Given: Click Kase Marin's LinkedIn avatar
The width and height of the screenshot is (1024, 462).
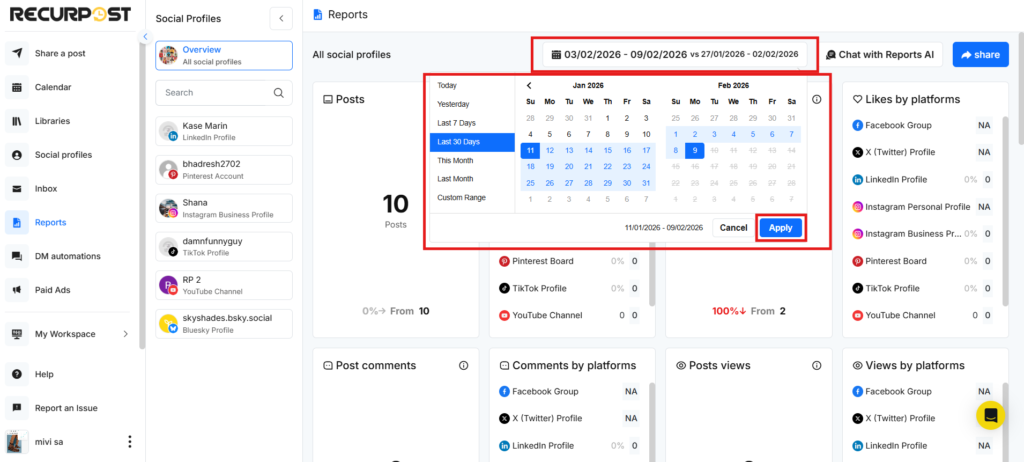Looking at the screenshot, I should [x=168, y=131].
